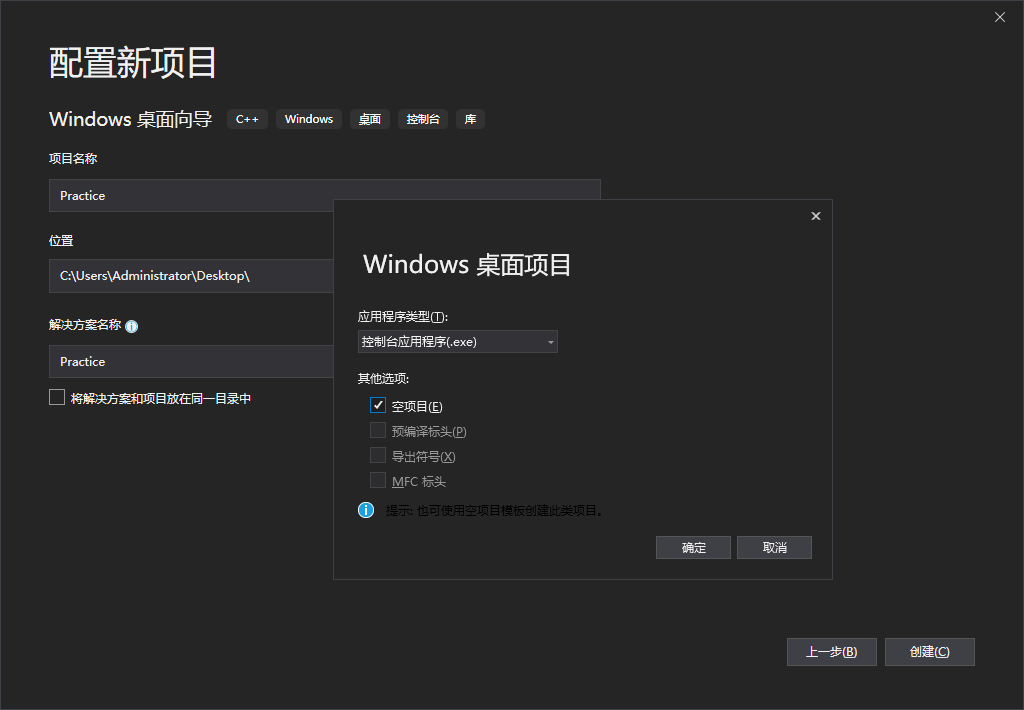Open the 应用程序类型 dropdown

457,342
